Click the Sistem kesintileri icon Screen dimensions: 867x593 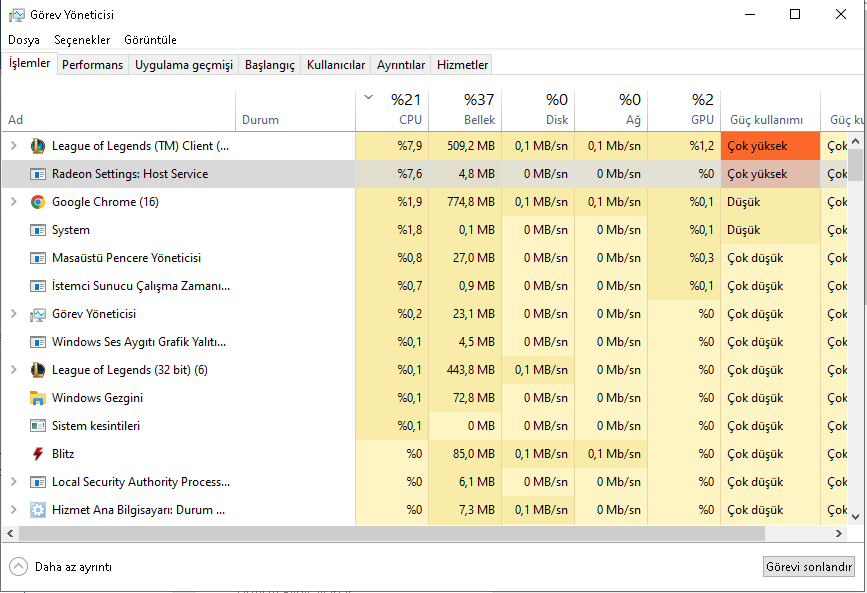point(38,426)
